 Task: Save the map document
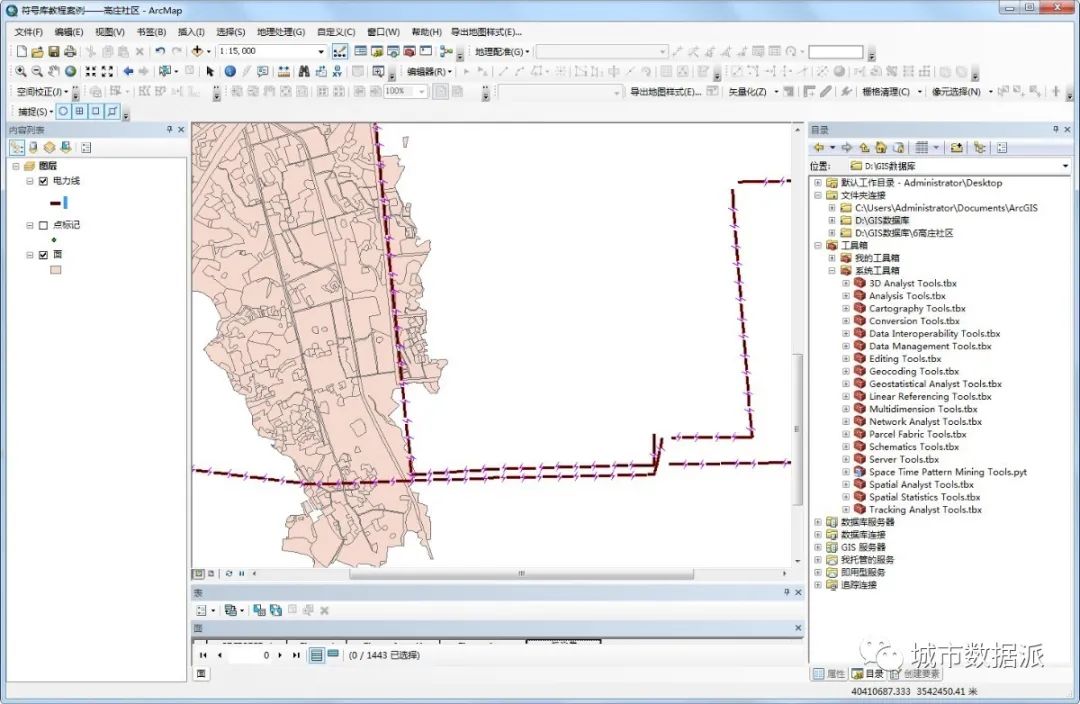pos(54,51)
